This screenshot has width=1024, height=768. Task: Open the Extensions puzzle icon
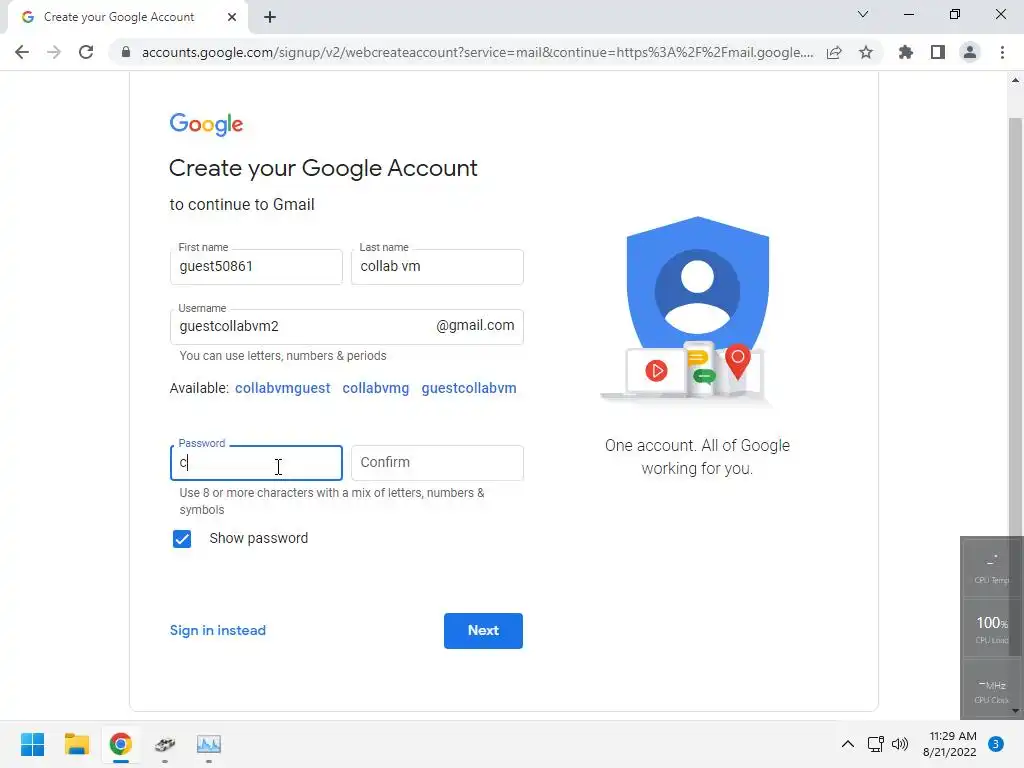pos(906,52)
